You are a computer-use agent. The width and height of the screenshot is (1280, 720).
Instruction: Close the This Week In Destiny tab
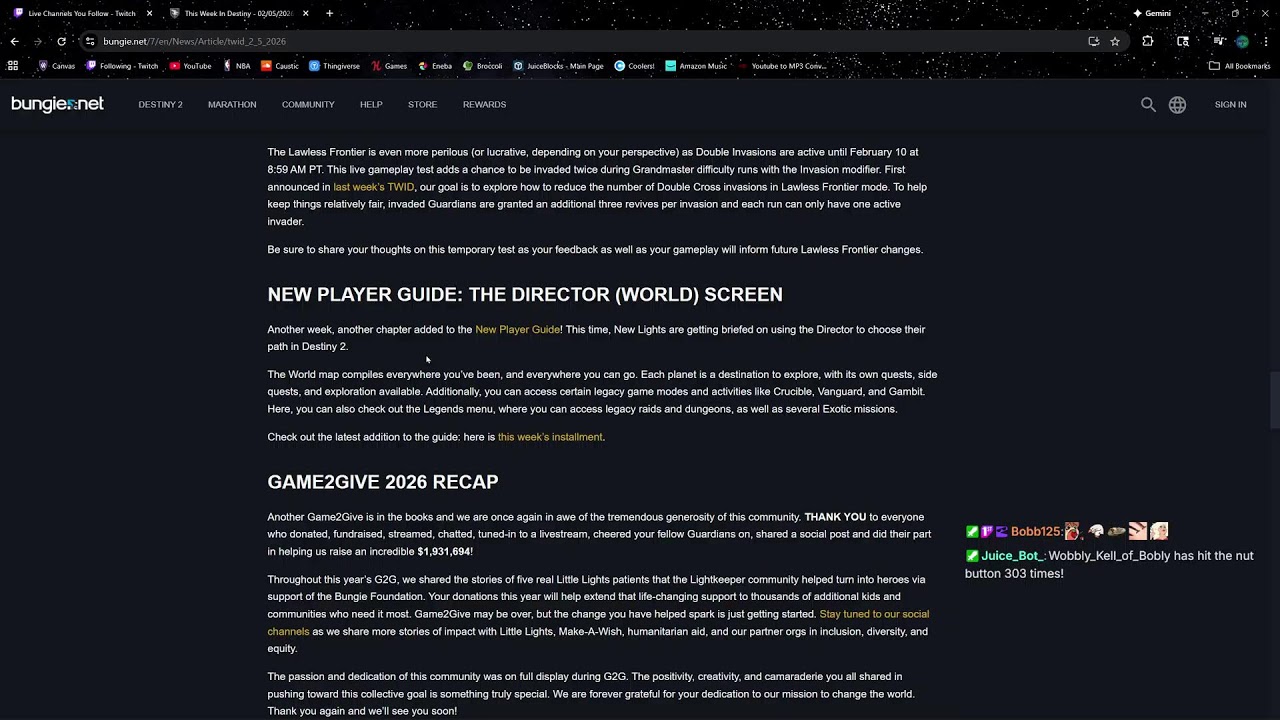pos(305,13)
